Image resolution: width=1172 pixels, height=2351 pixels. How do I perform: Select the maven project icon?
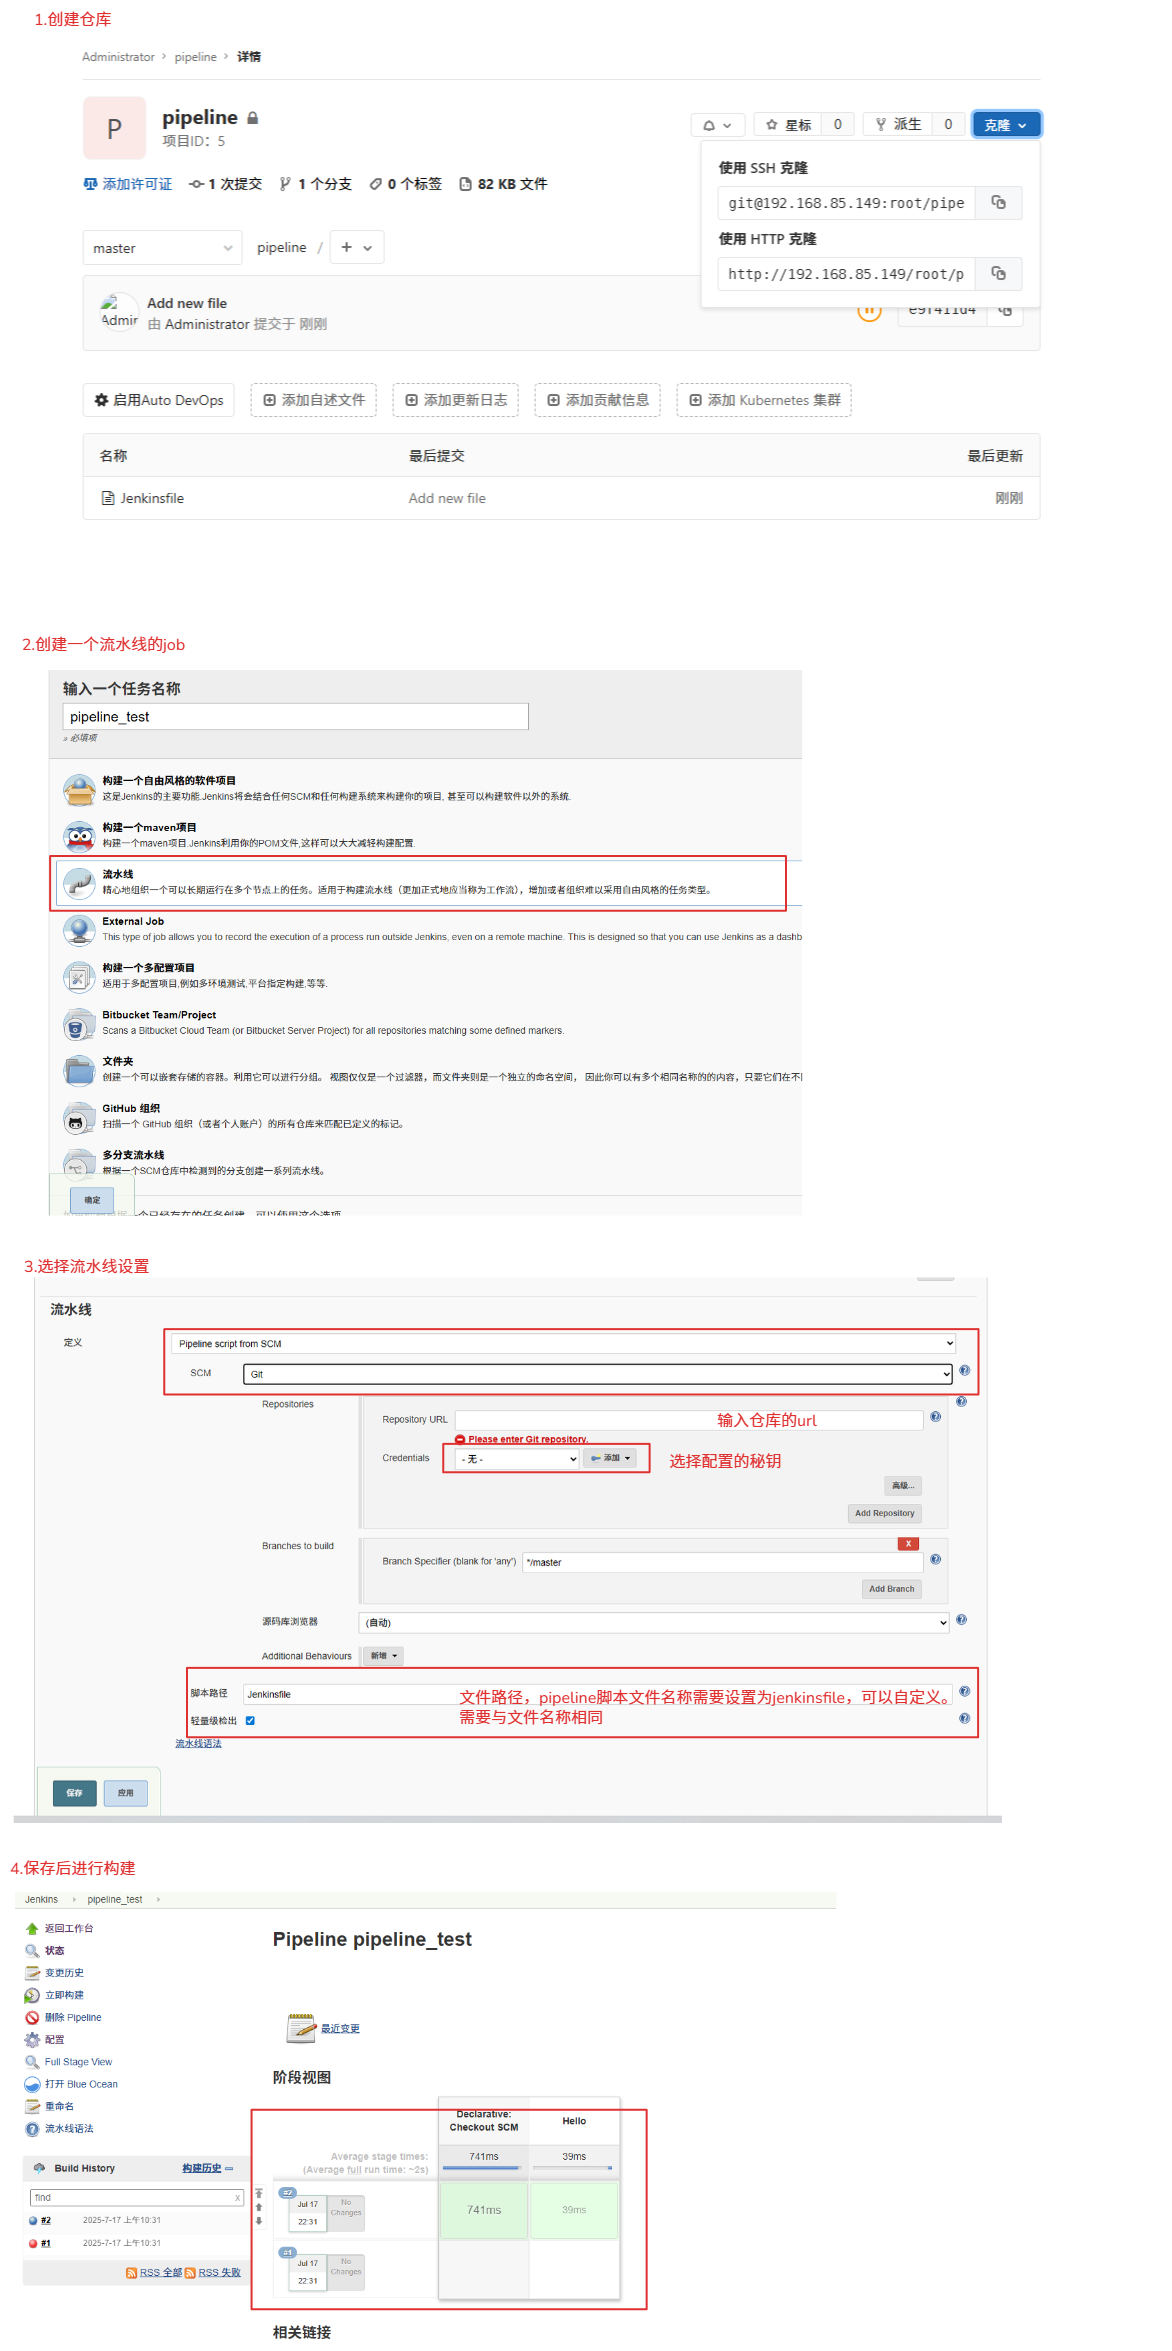[x=79, y=836]
